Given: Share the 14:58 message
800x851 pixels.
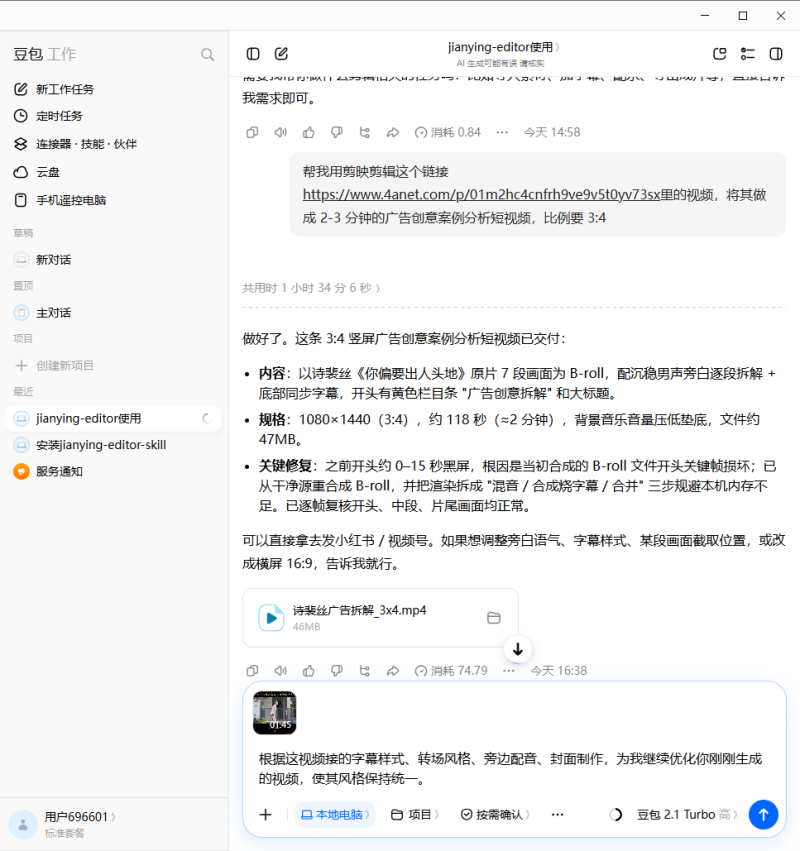Looking at the screenshot, I should (x=393, y=132).
